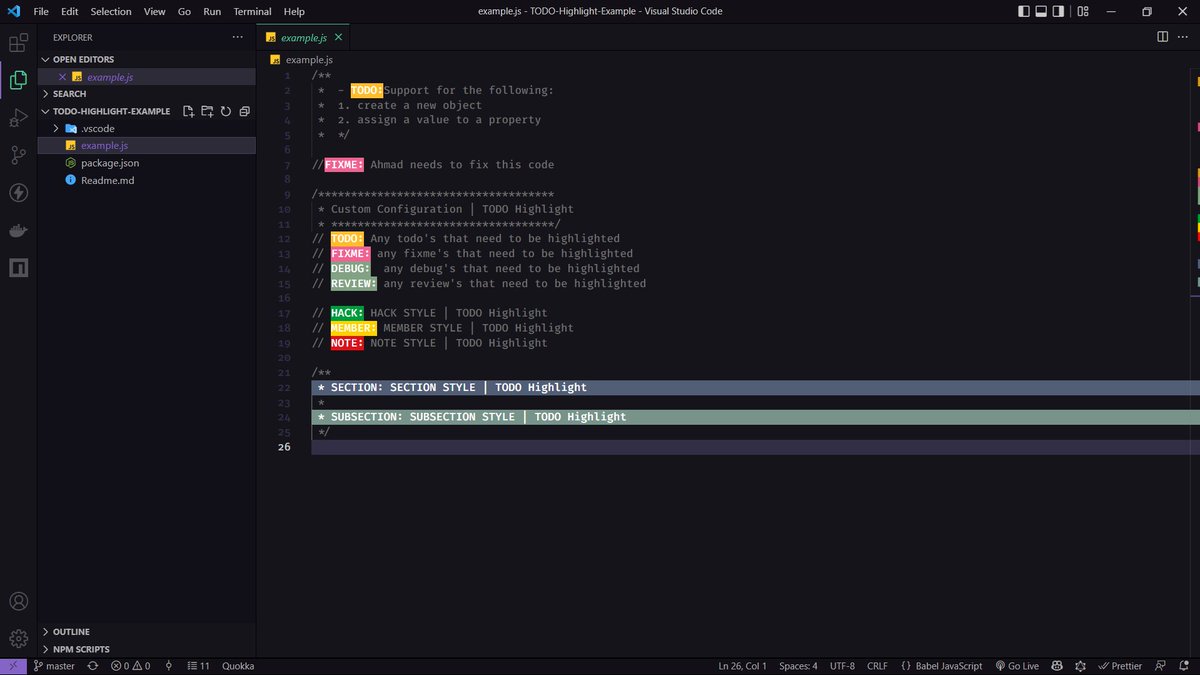Image resolution: width=1200 pixels, height=675 pixels.
Task: Click the highlighted SECTION line 22
Action: point(755,387)
